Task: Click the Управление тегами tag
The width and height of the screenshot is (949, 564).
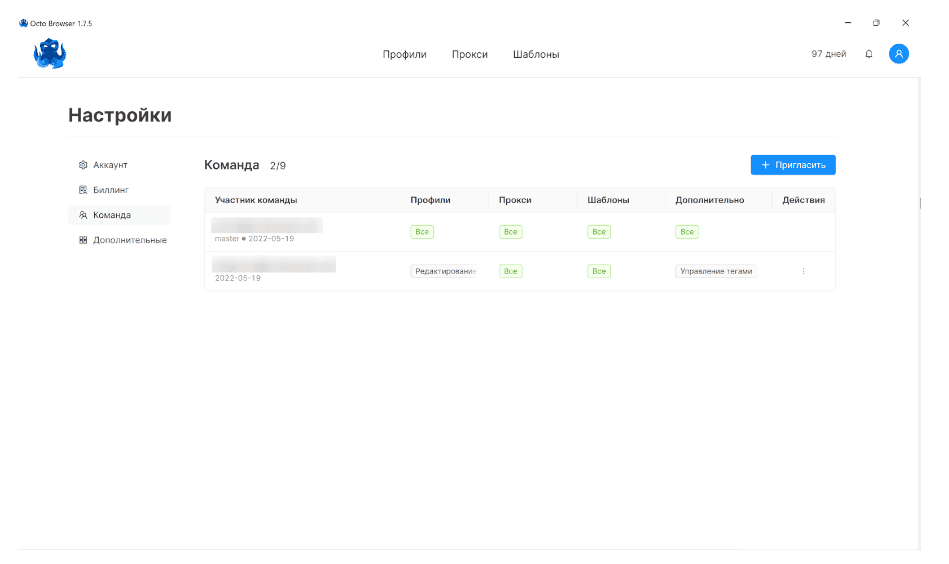Action: (716, 271)
